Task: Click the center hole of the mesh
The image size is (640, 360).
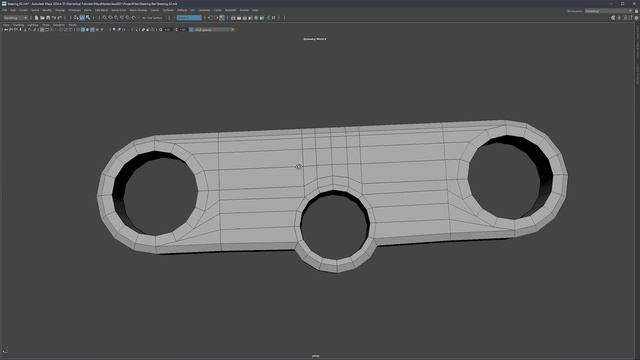Action: click(x=335, y=226)
